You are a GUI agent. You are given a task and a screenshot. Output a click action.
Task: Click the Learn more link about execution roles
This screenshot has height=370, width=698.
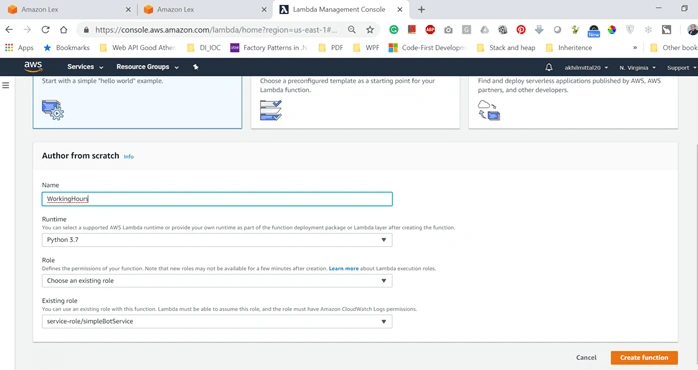click(344, 268)
